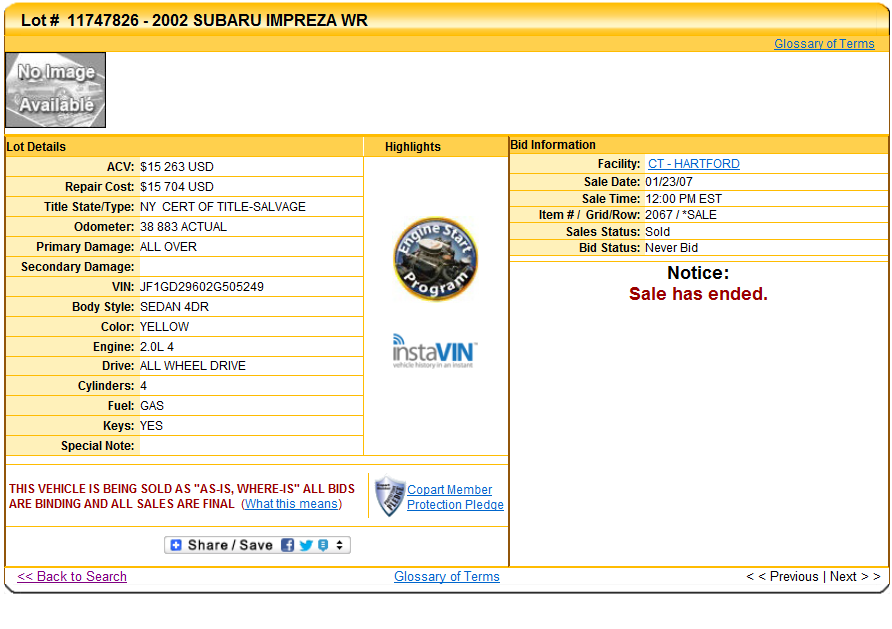Click the Share / Save button text
Screen dimensions: 892x629
pyautogui.click(x=230, y=545)
